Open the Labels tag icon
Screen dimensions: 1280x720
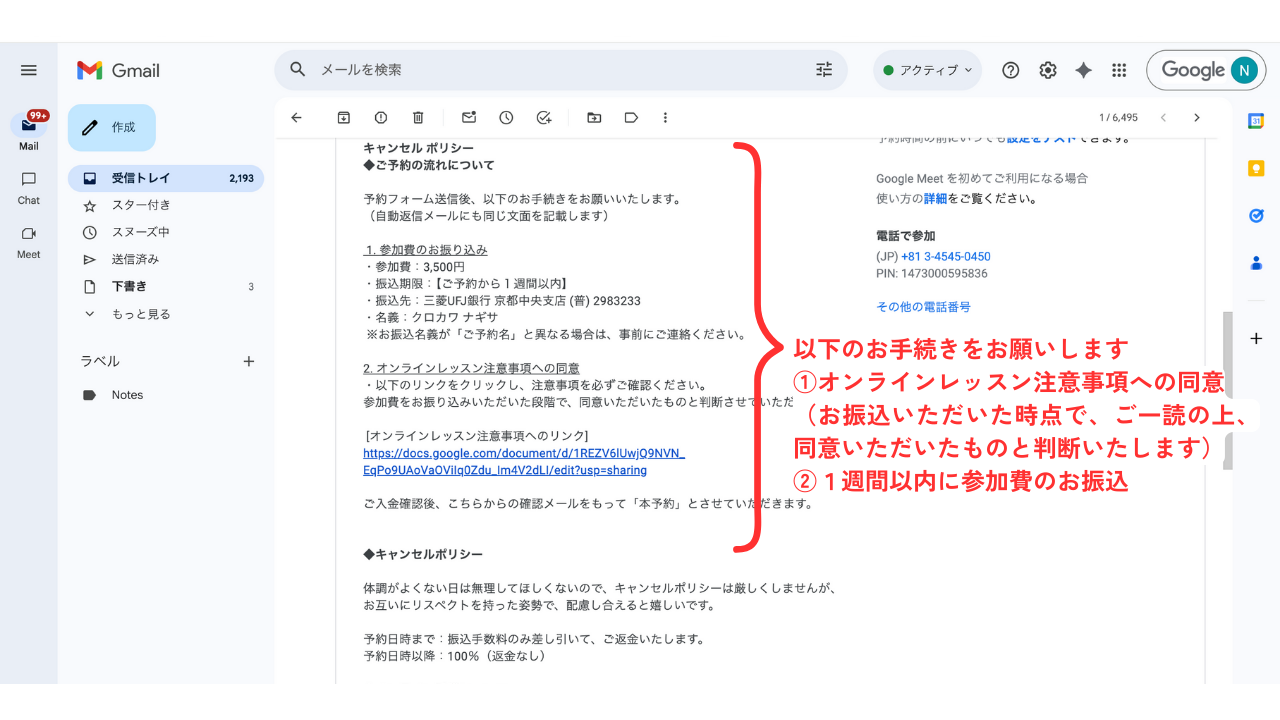pos(631,118)
